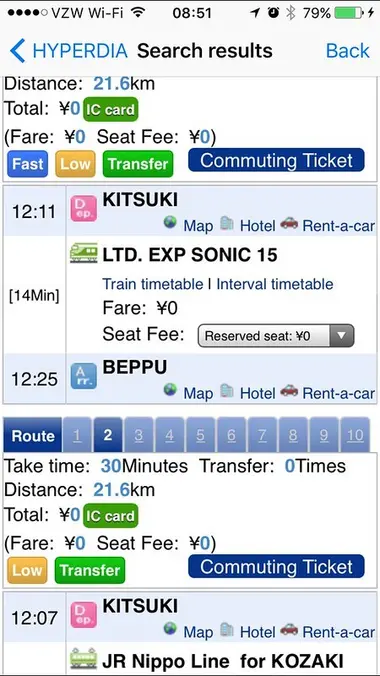Select route tab 3

(138, 435)
